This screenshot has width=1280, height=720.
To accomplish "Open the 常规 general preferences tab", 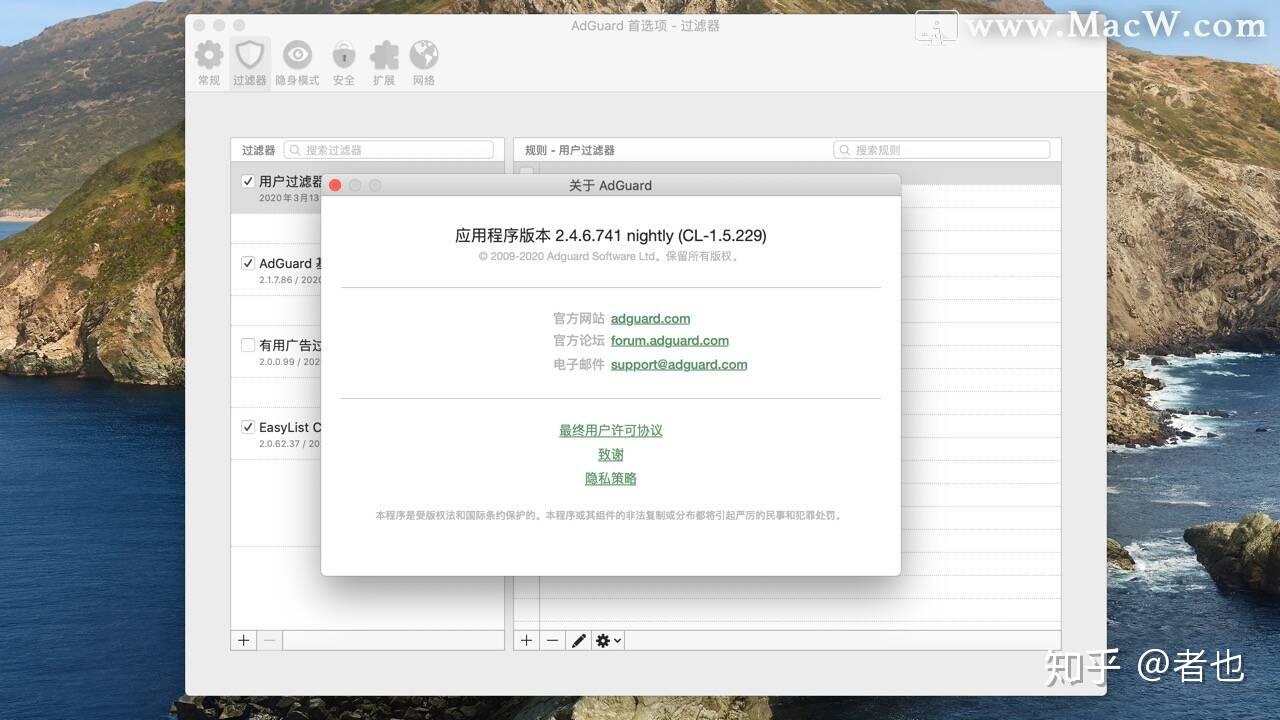I will [x=209, y=64].
